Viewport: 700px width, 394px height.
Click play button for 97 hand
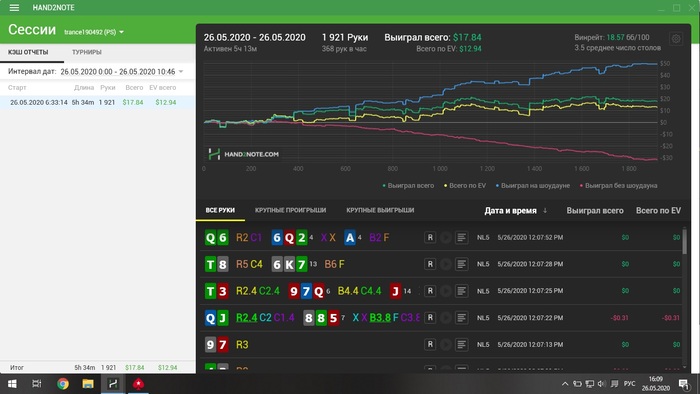point(446,344)
